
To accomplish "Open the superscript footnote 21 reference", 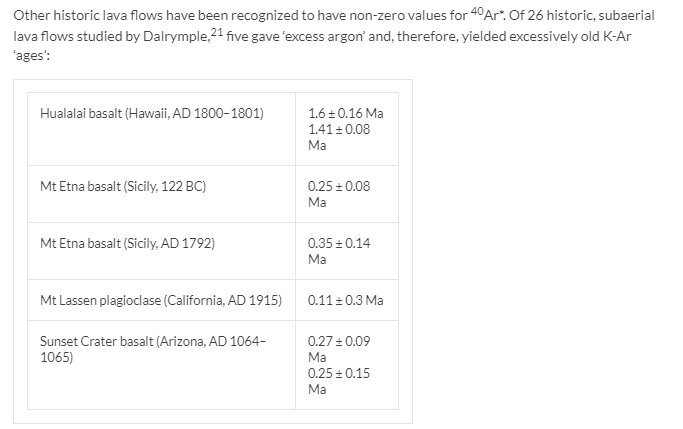I will 217,31.
